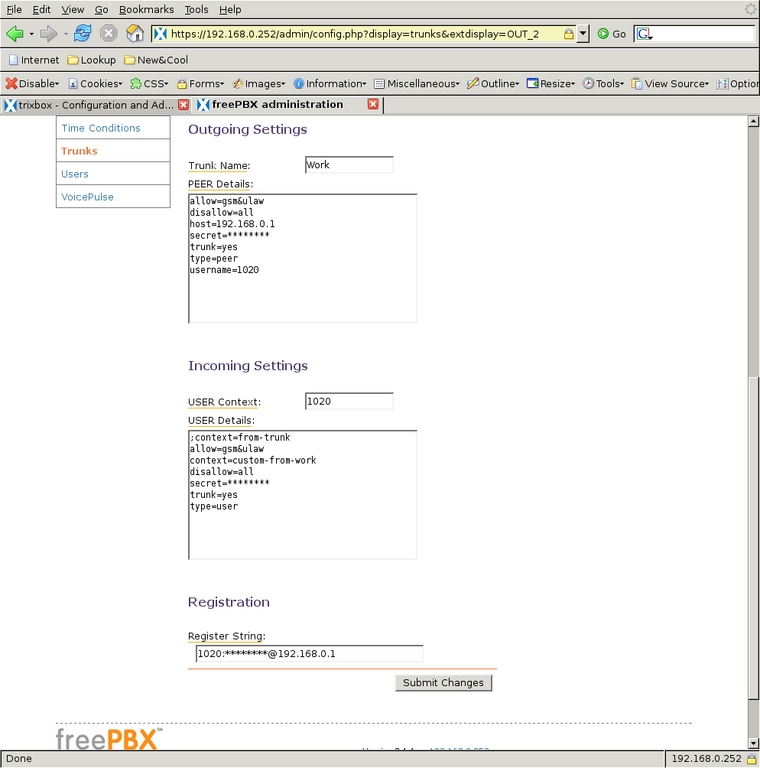The image size is (760, 768).
Task: Open the Bookmarks menu
Action: pyautogui.click(x=146, y=9)
